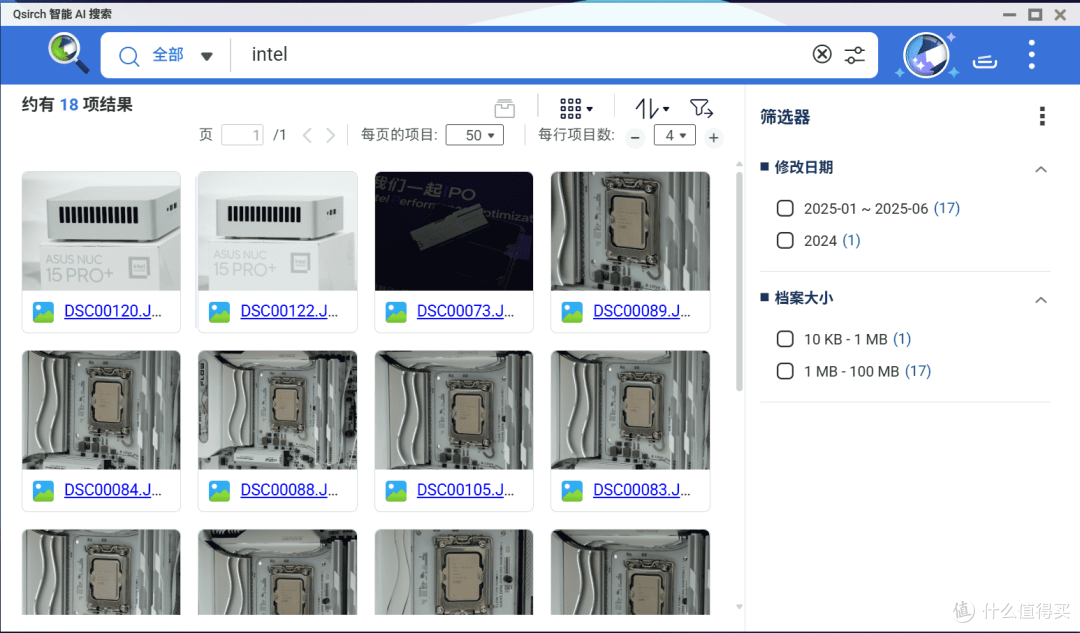Open the 筛选器 panel three-dot menu

1042,116
